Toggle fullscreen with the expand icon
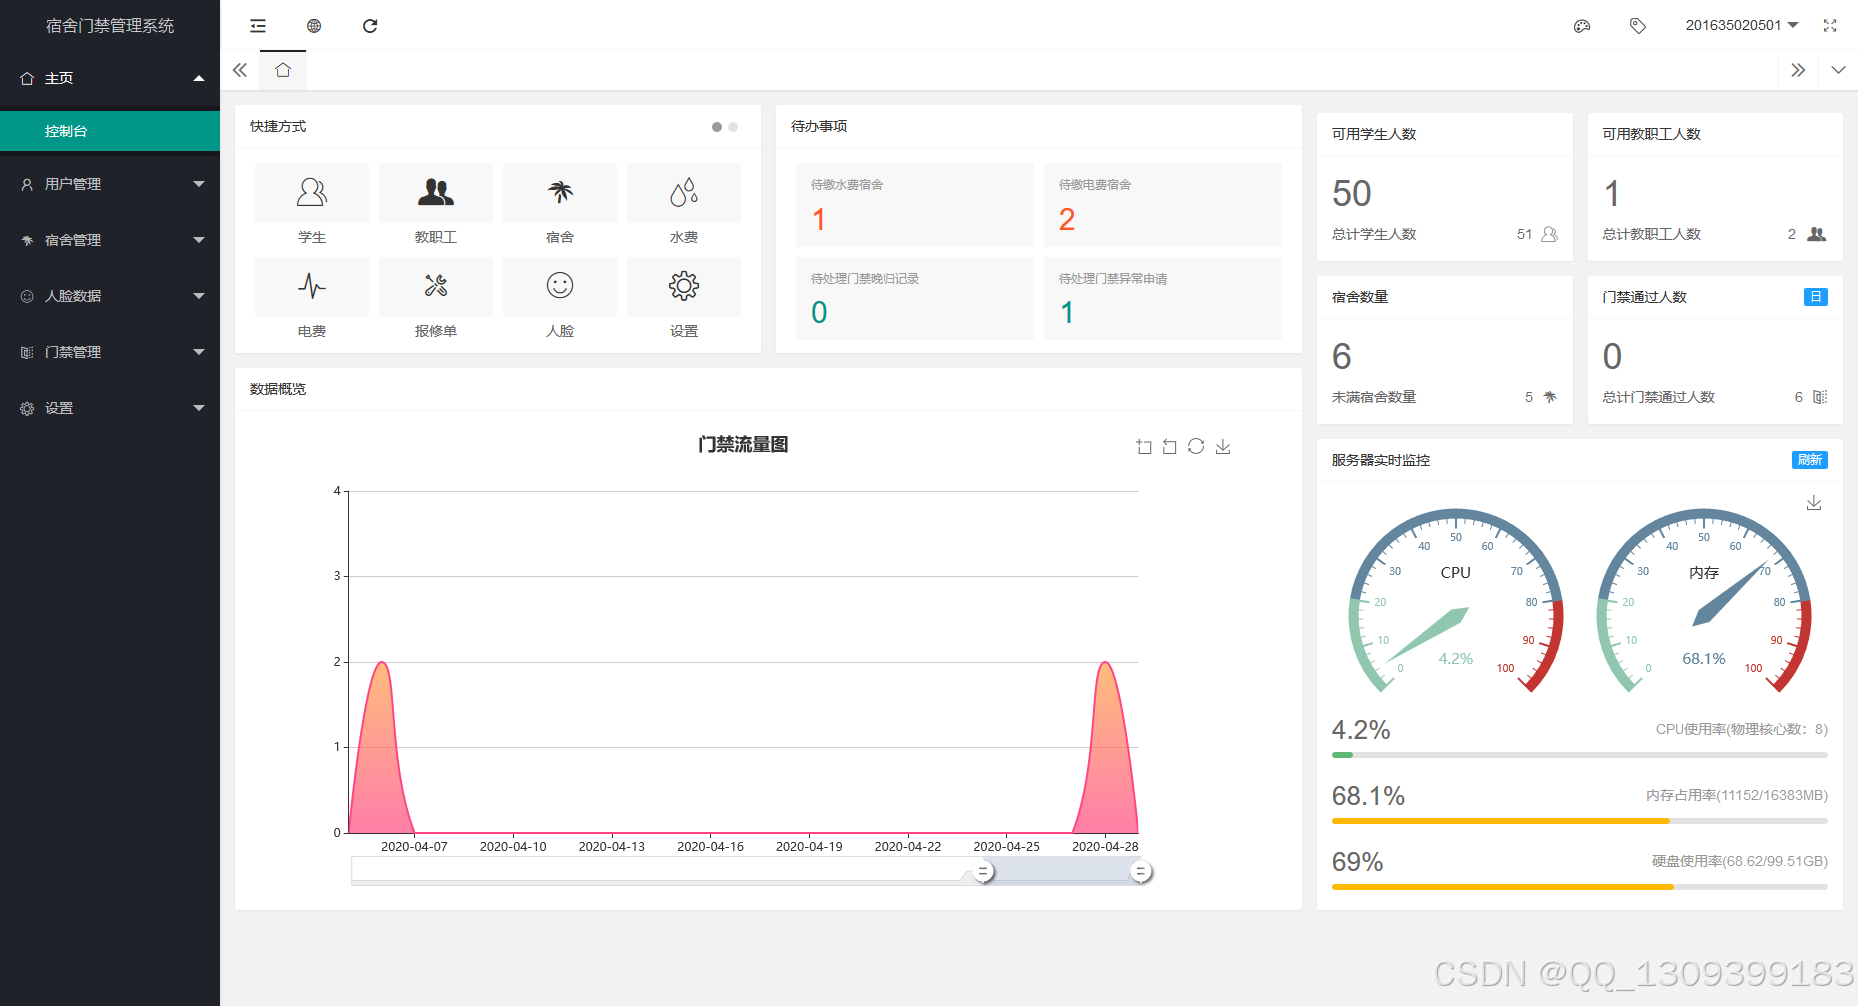The height and width of the screenshot is (1006, 1858). tap(1830, 26)
